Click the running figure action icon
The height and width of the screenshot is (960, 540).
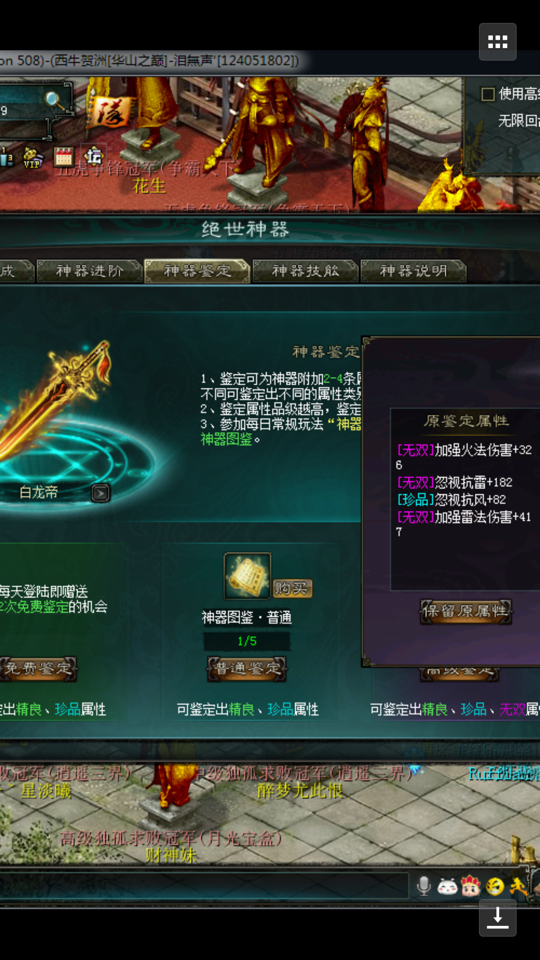[x=518, y=886]
